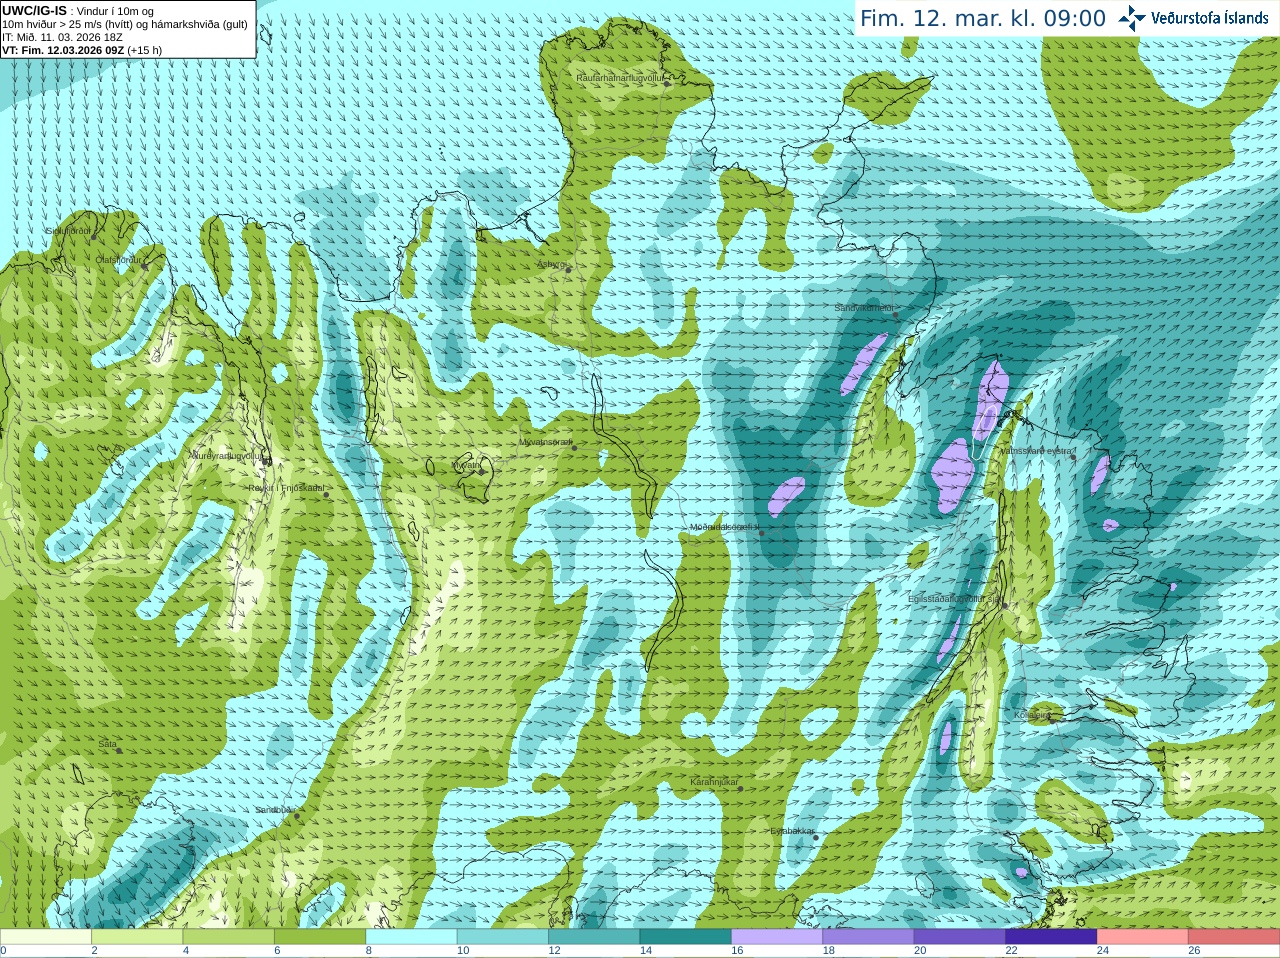Click the legend scale number 8

coord(369,951)
